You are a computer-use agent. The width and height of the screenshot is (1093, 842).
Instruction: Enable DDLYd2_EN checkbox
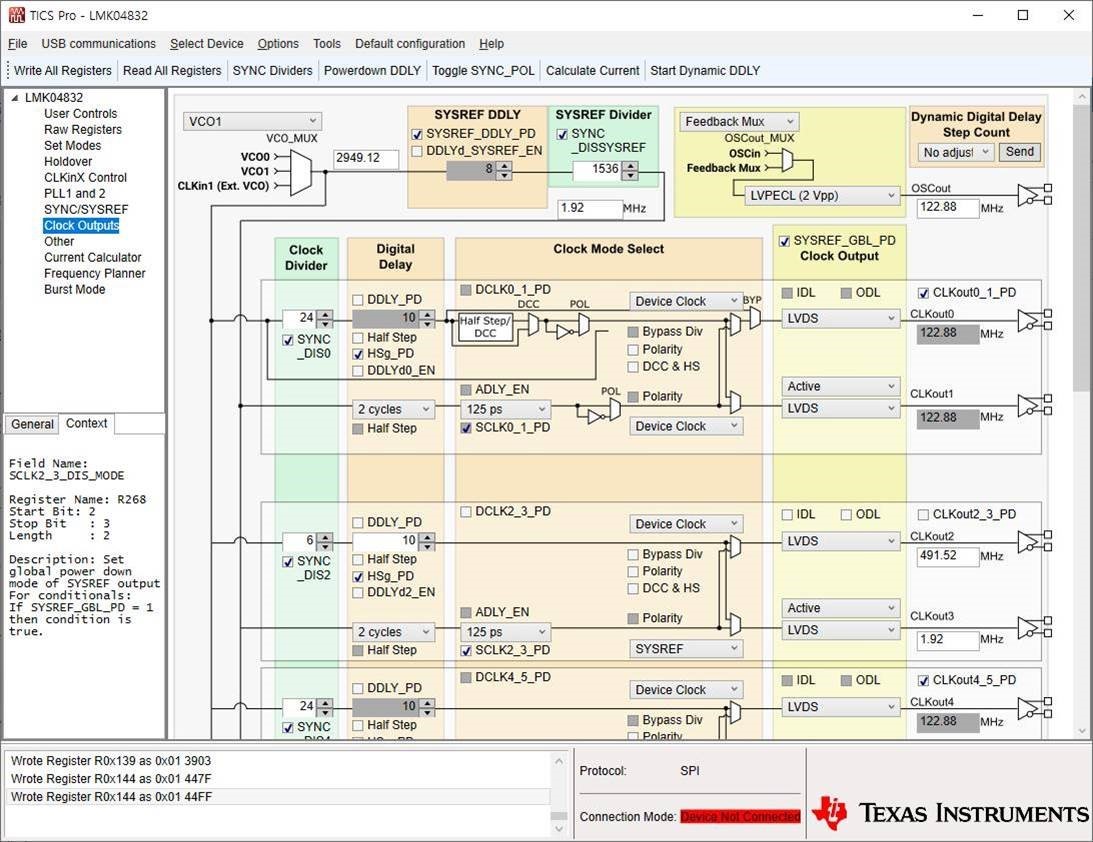358,592
